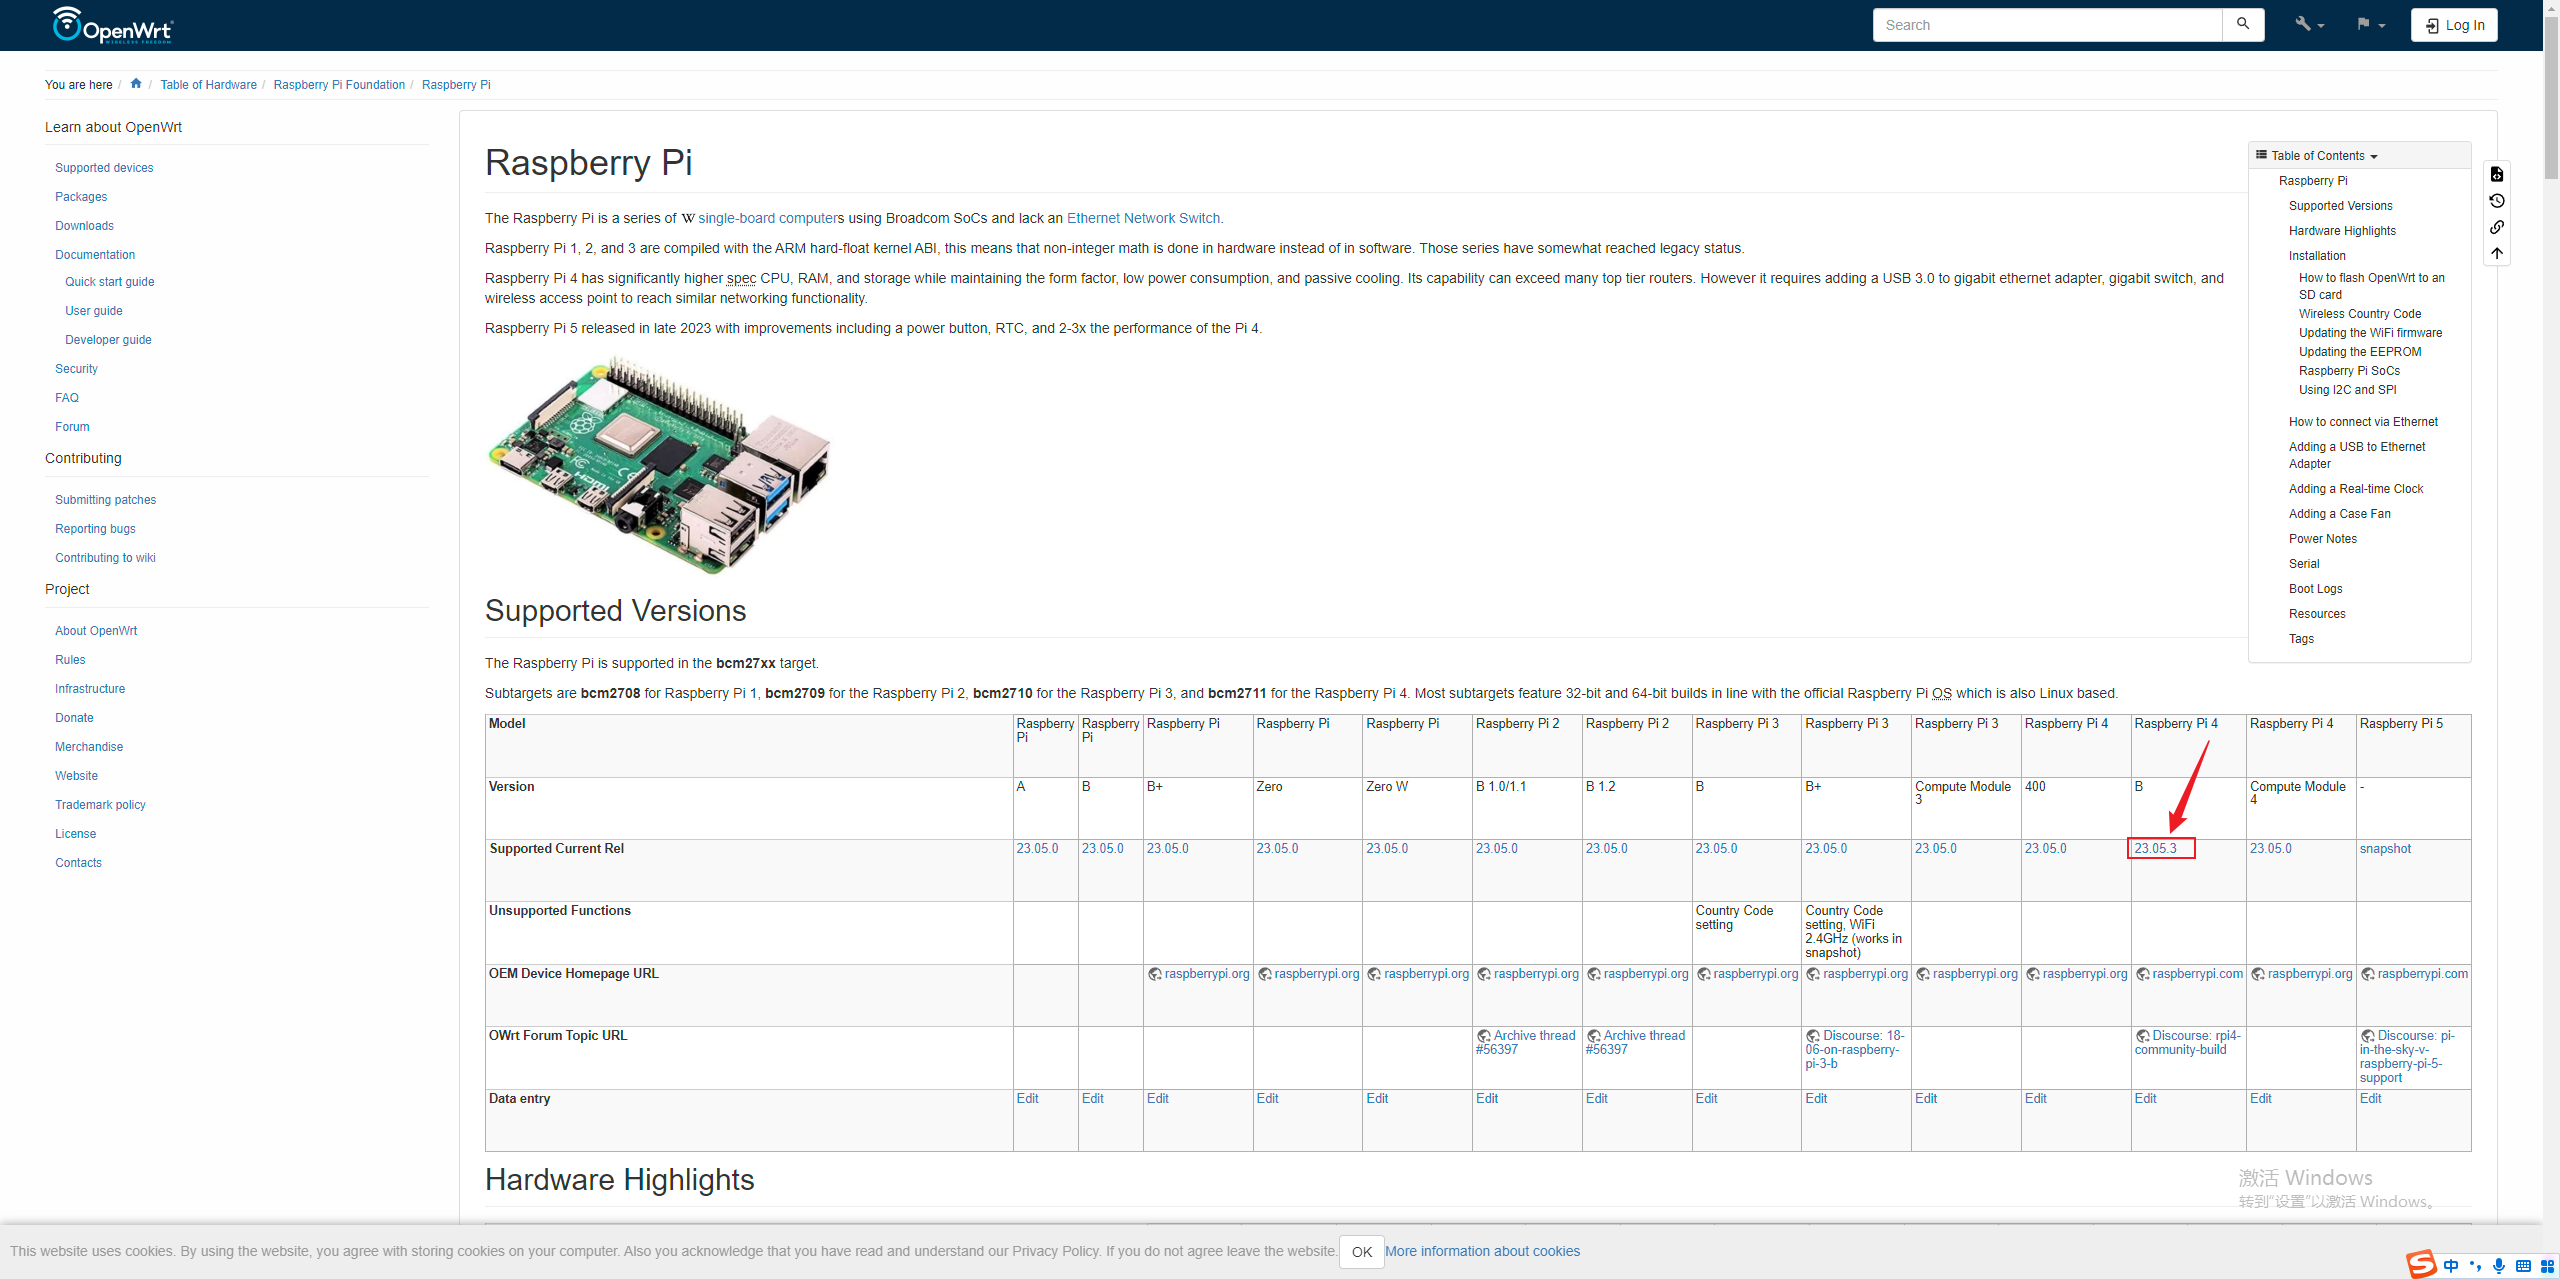This screenshot has width=2560, height=1279.
Task: Open Discourse 18-06-on-raspberry-pi-3-b link
Action: [1855, 1050]
